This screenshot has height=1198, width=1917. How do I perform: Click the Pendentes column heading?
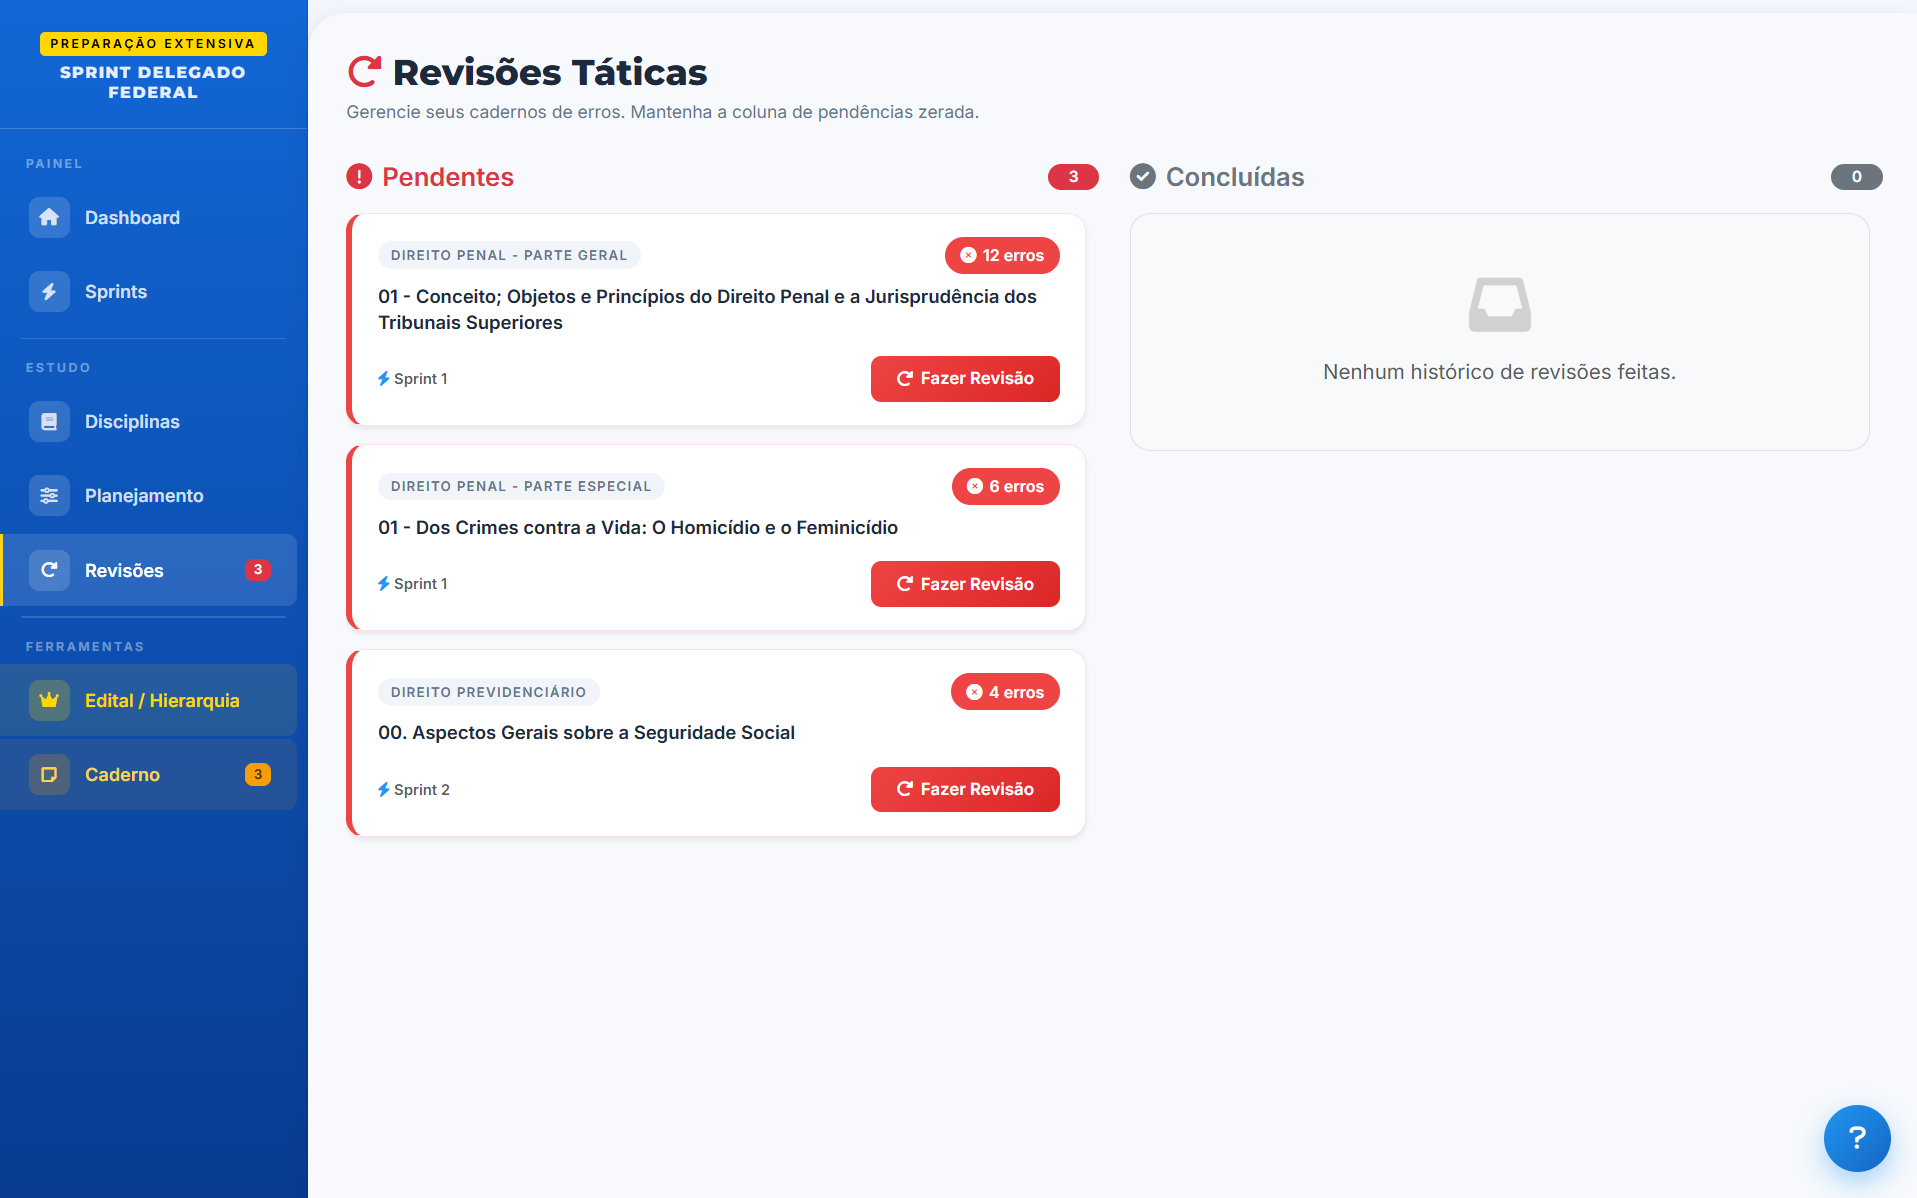click(x=448, y=177)
